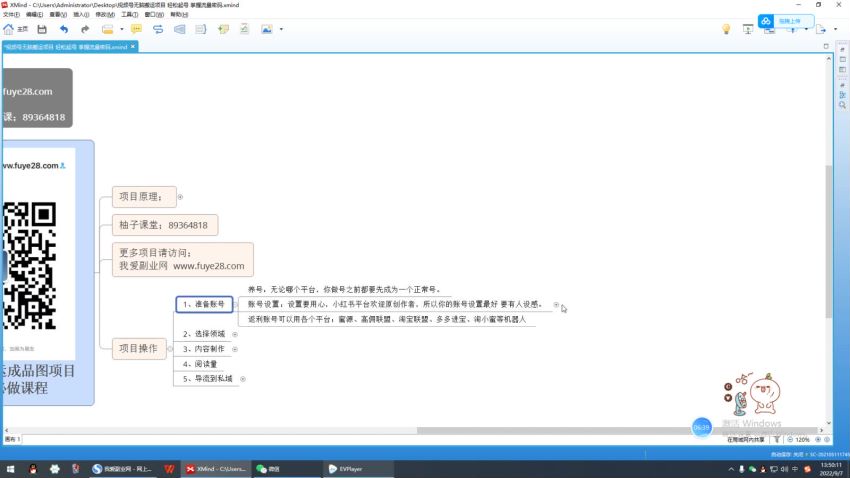The width and height of the screenshot is (850, 478).
Task: Click the 120% zoom level value
Action: point(803,440)
